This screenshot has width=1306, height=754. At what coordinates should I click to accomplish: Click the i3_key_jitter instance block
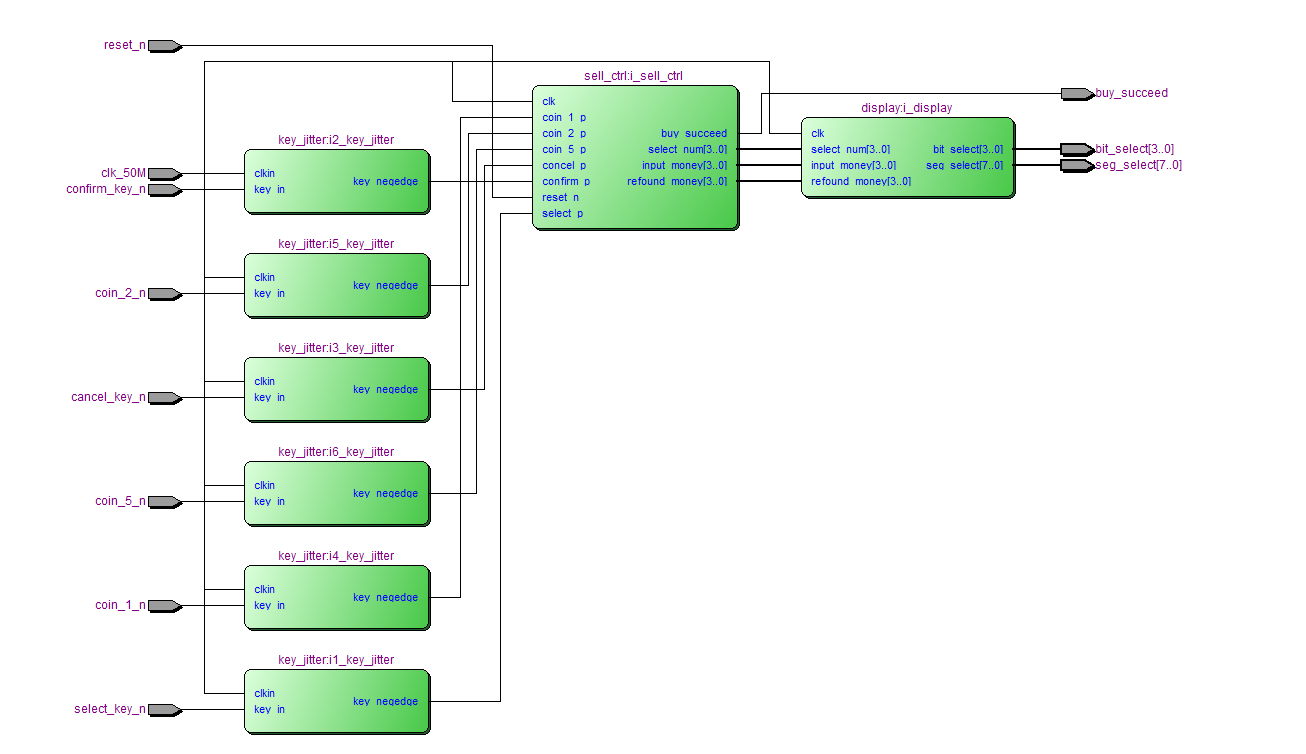tap(336, 406)
